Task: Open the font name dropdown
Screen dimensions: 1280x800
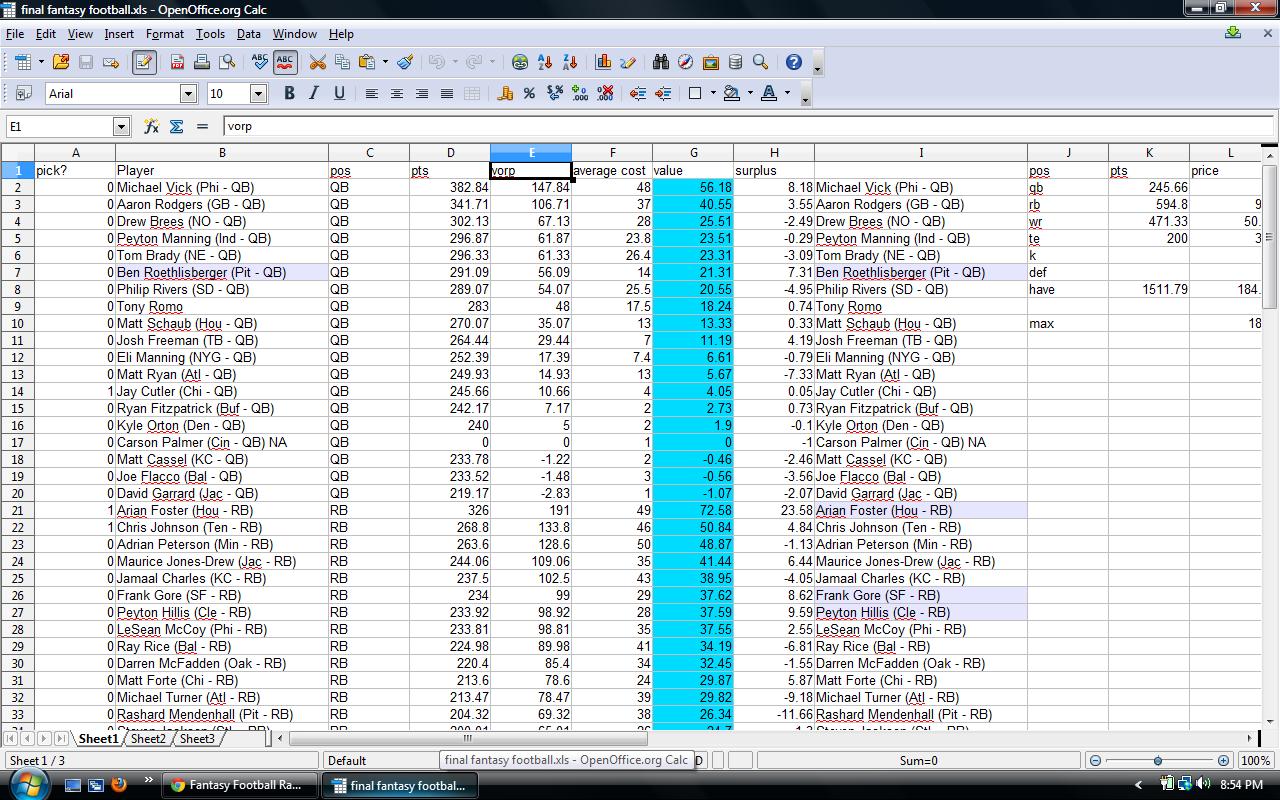Action: tap(187, 93)
